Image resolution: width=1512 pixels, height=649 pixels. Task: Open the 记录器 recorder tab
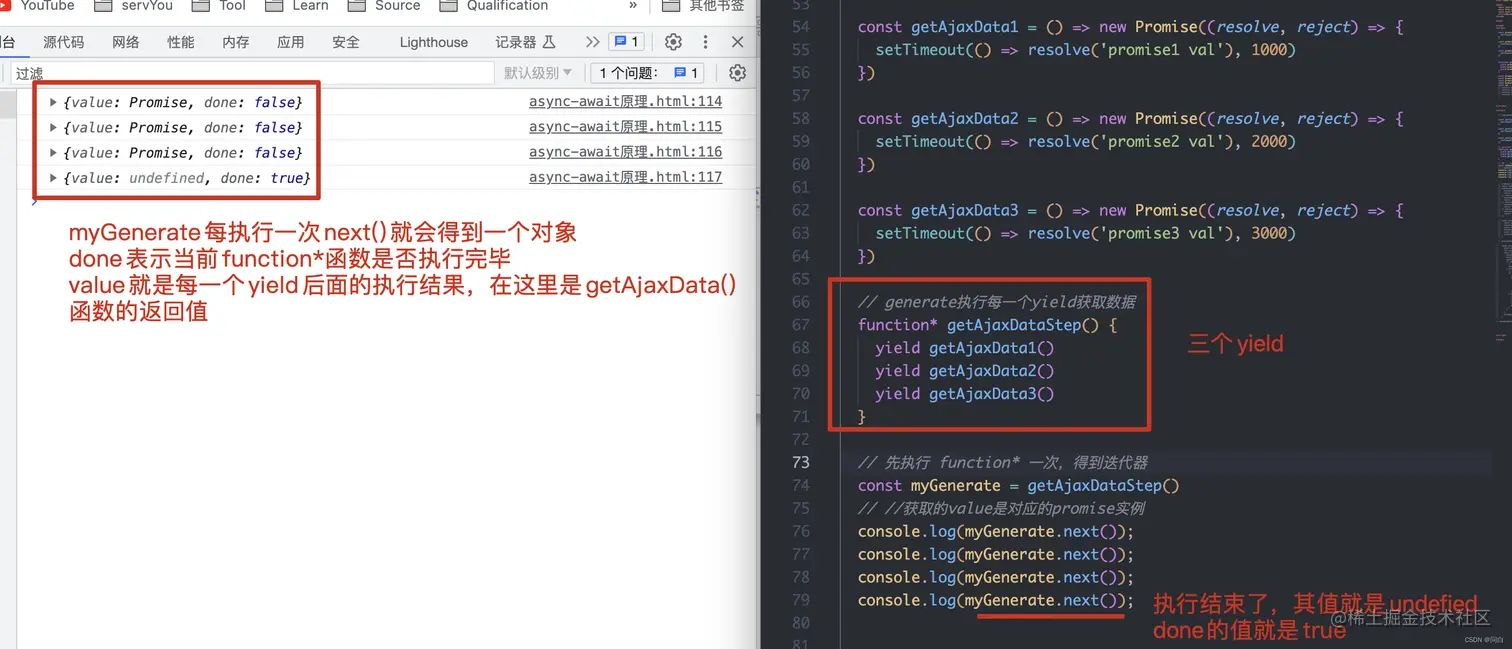525,42
